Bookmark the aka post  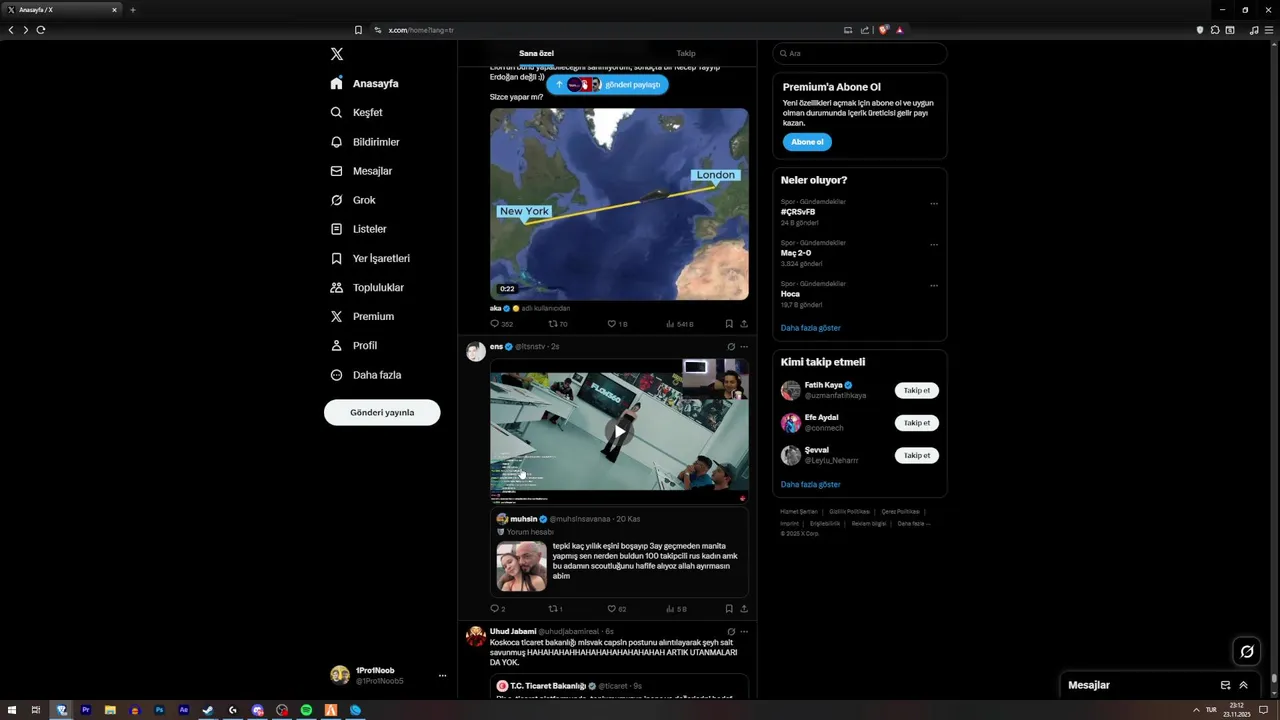click(729, 324)
